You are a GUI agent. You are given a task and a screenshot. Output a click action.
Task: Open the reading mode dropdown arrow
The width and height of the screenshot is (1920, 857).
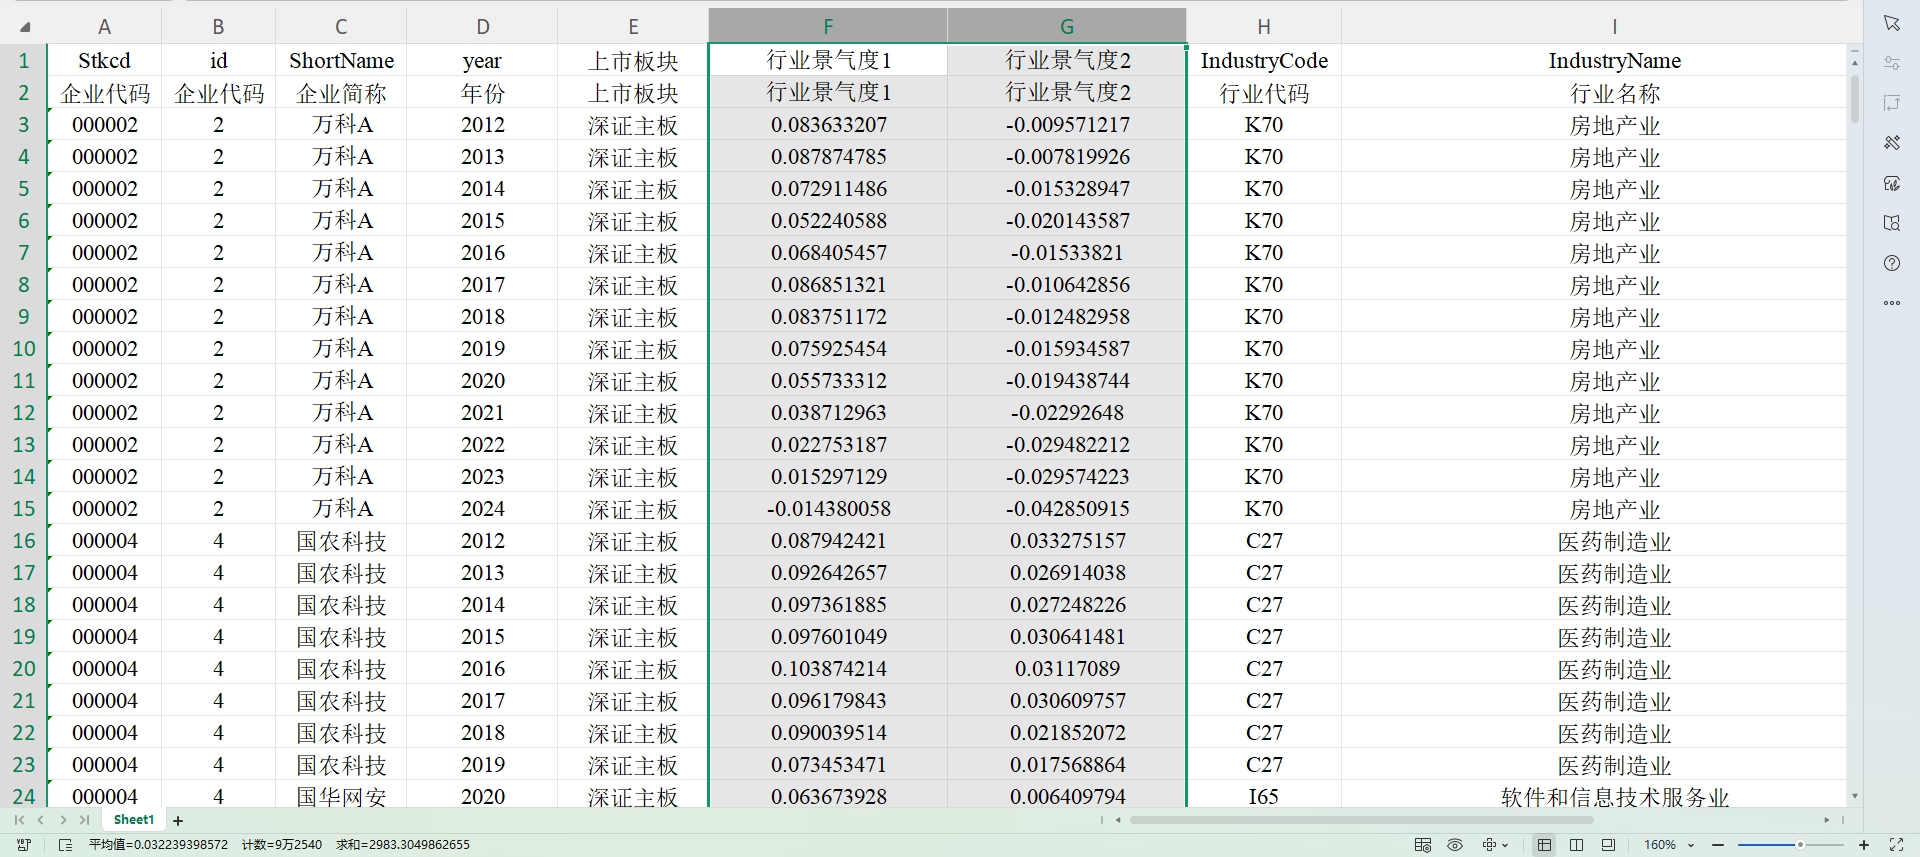point(1505,845)
